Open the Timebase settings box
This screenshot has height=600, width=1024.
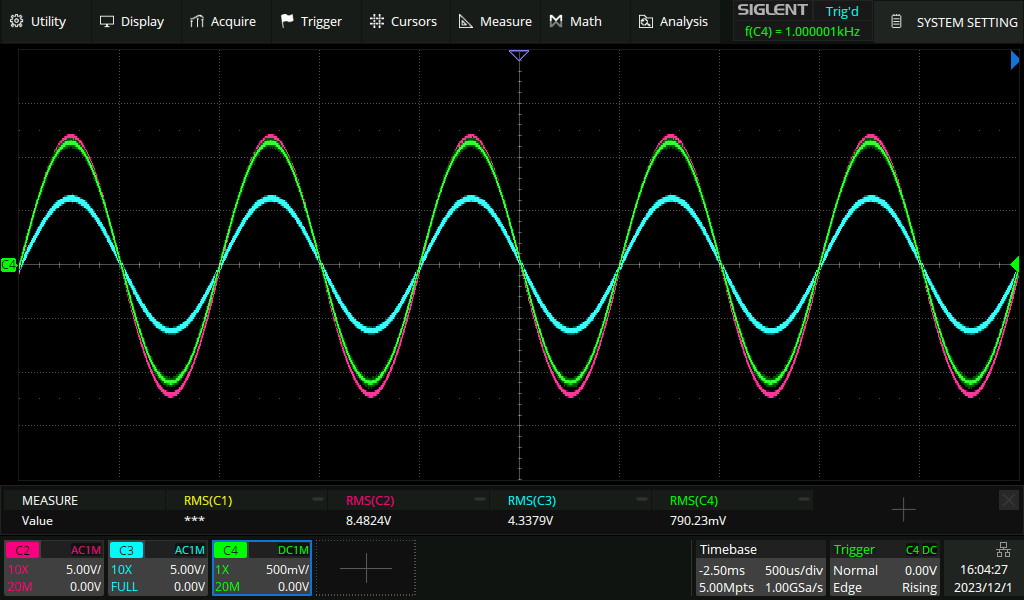[x=761, y=568]
